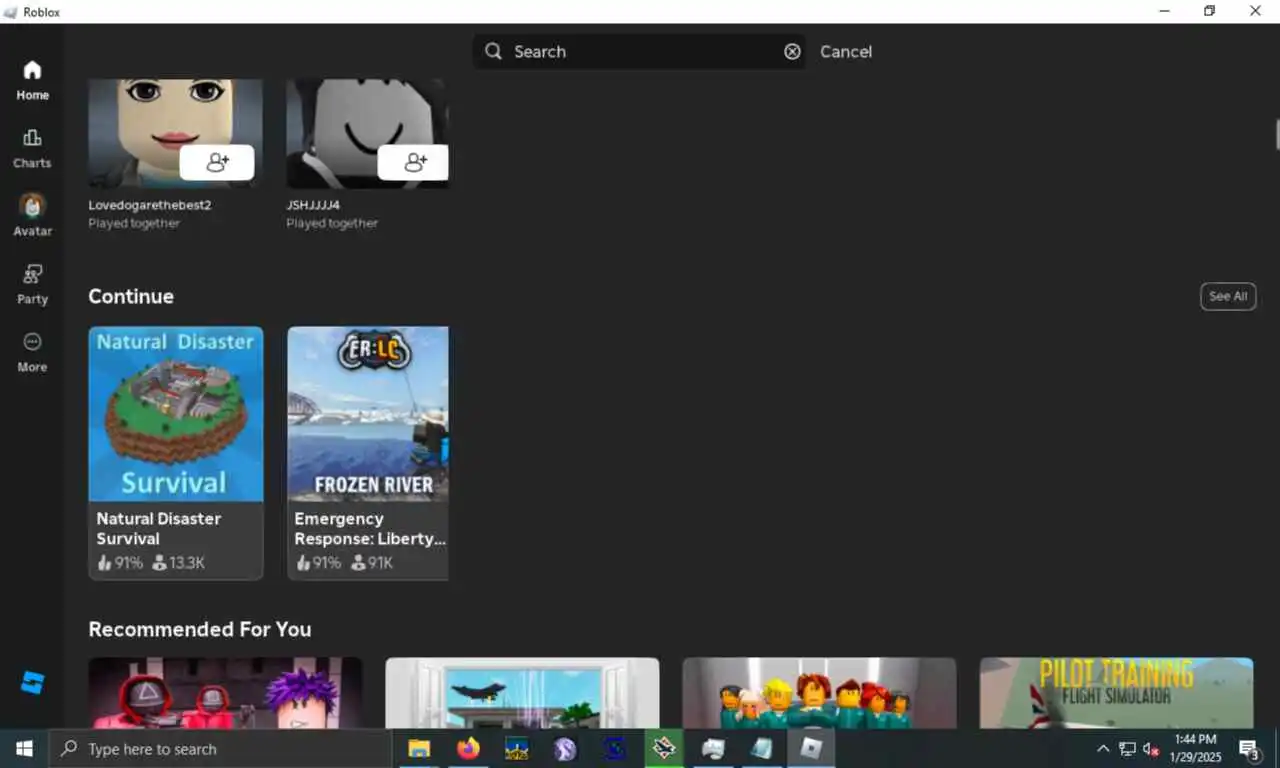This screenshot has height=768, width=1280.
Task: Open the clock showing 1:44 PM
Action: (x=1196, y=748)
